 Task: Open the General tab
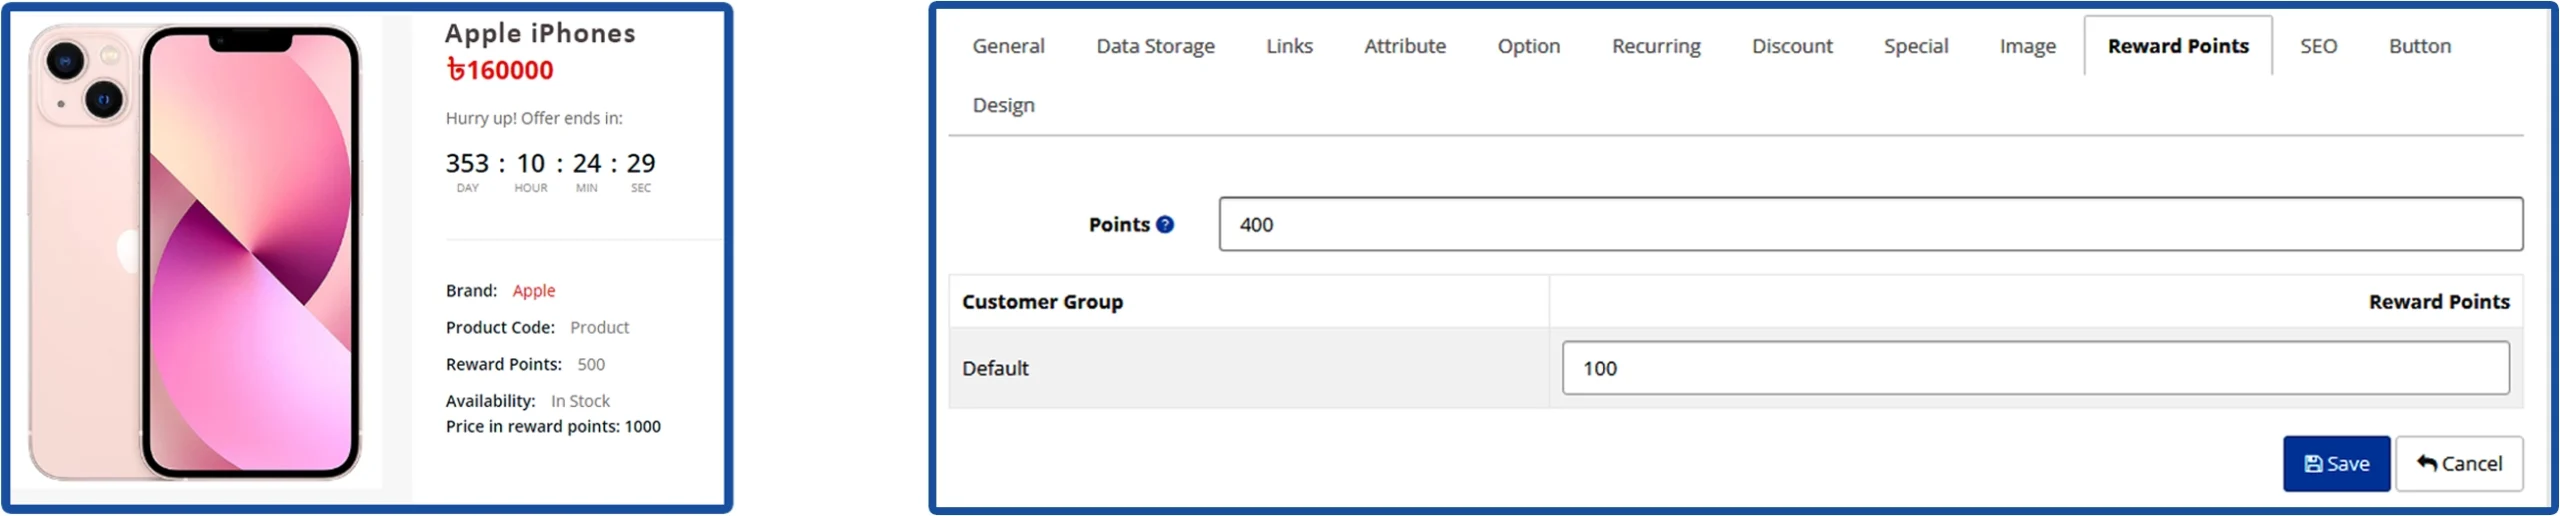pos(1008,46)
